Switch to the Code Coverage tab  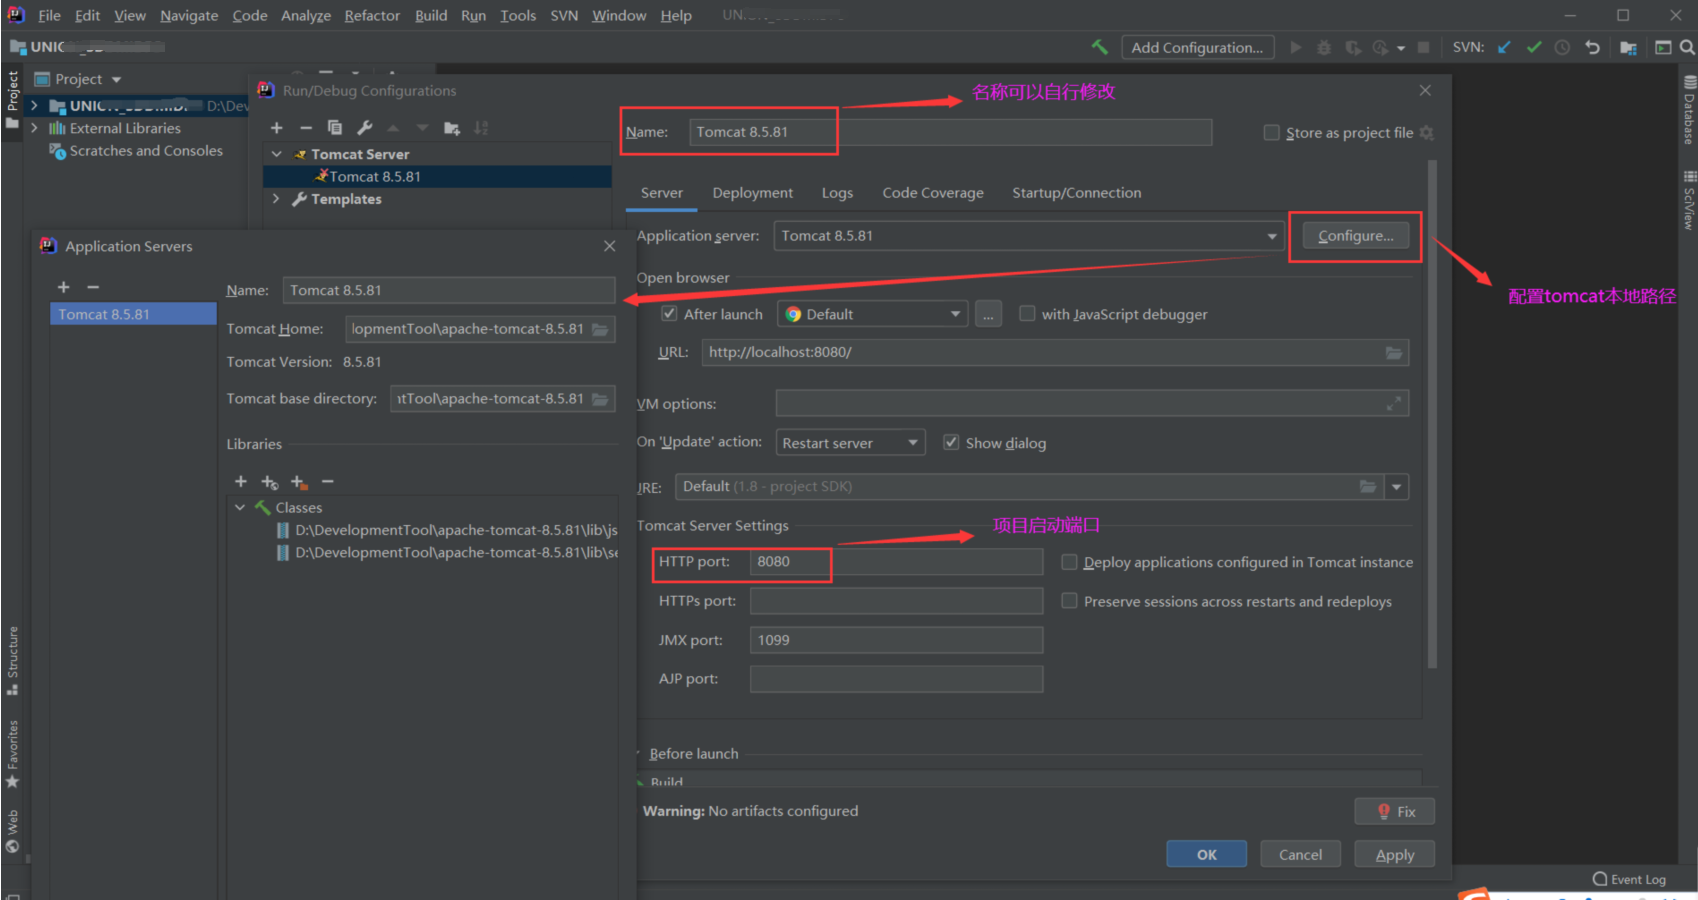(932, 193)
